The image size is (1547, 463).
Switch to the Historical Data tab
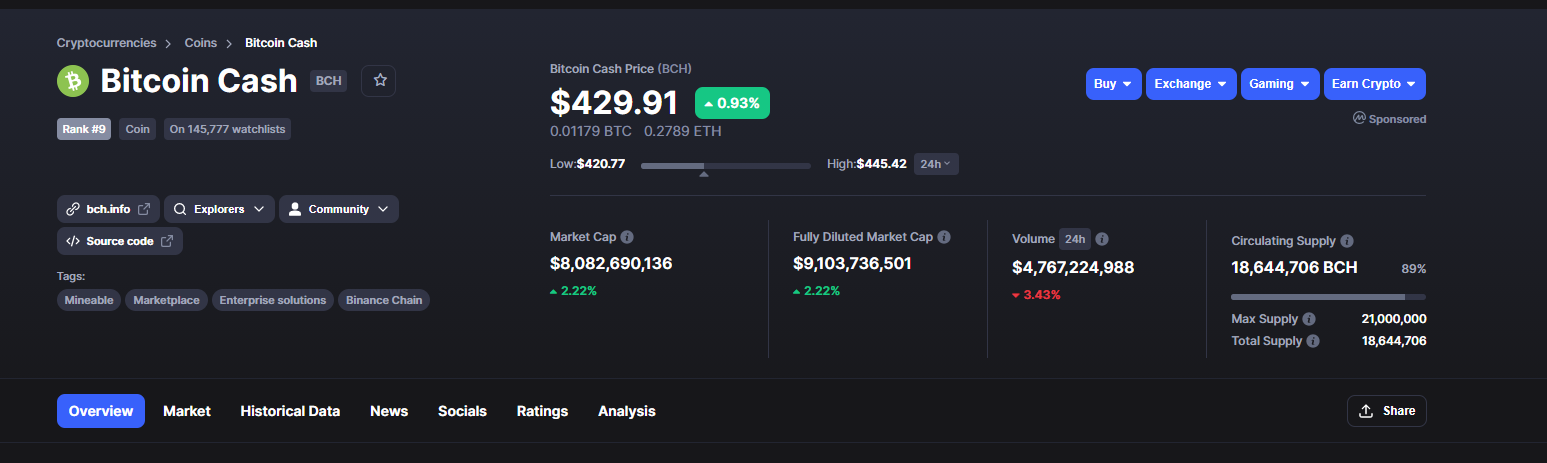coord(290,411)
